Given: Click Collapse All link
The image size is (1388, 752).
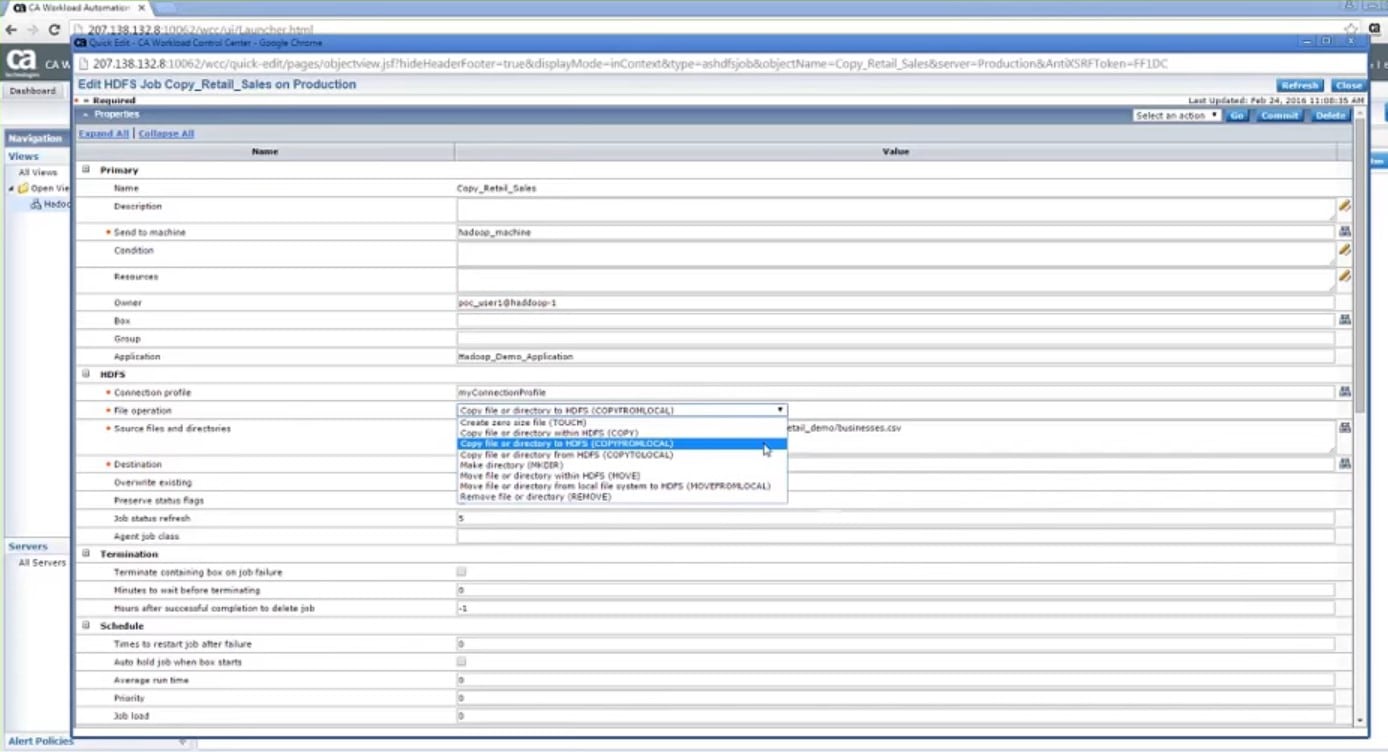Looking at the screenshot, I should (166, 133).
